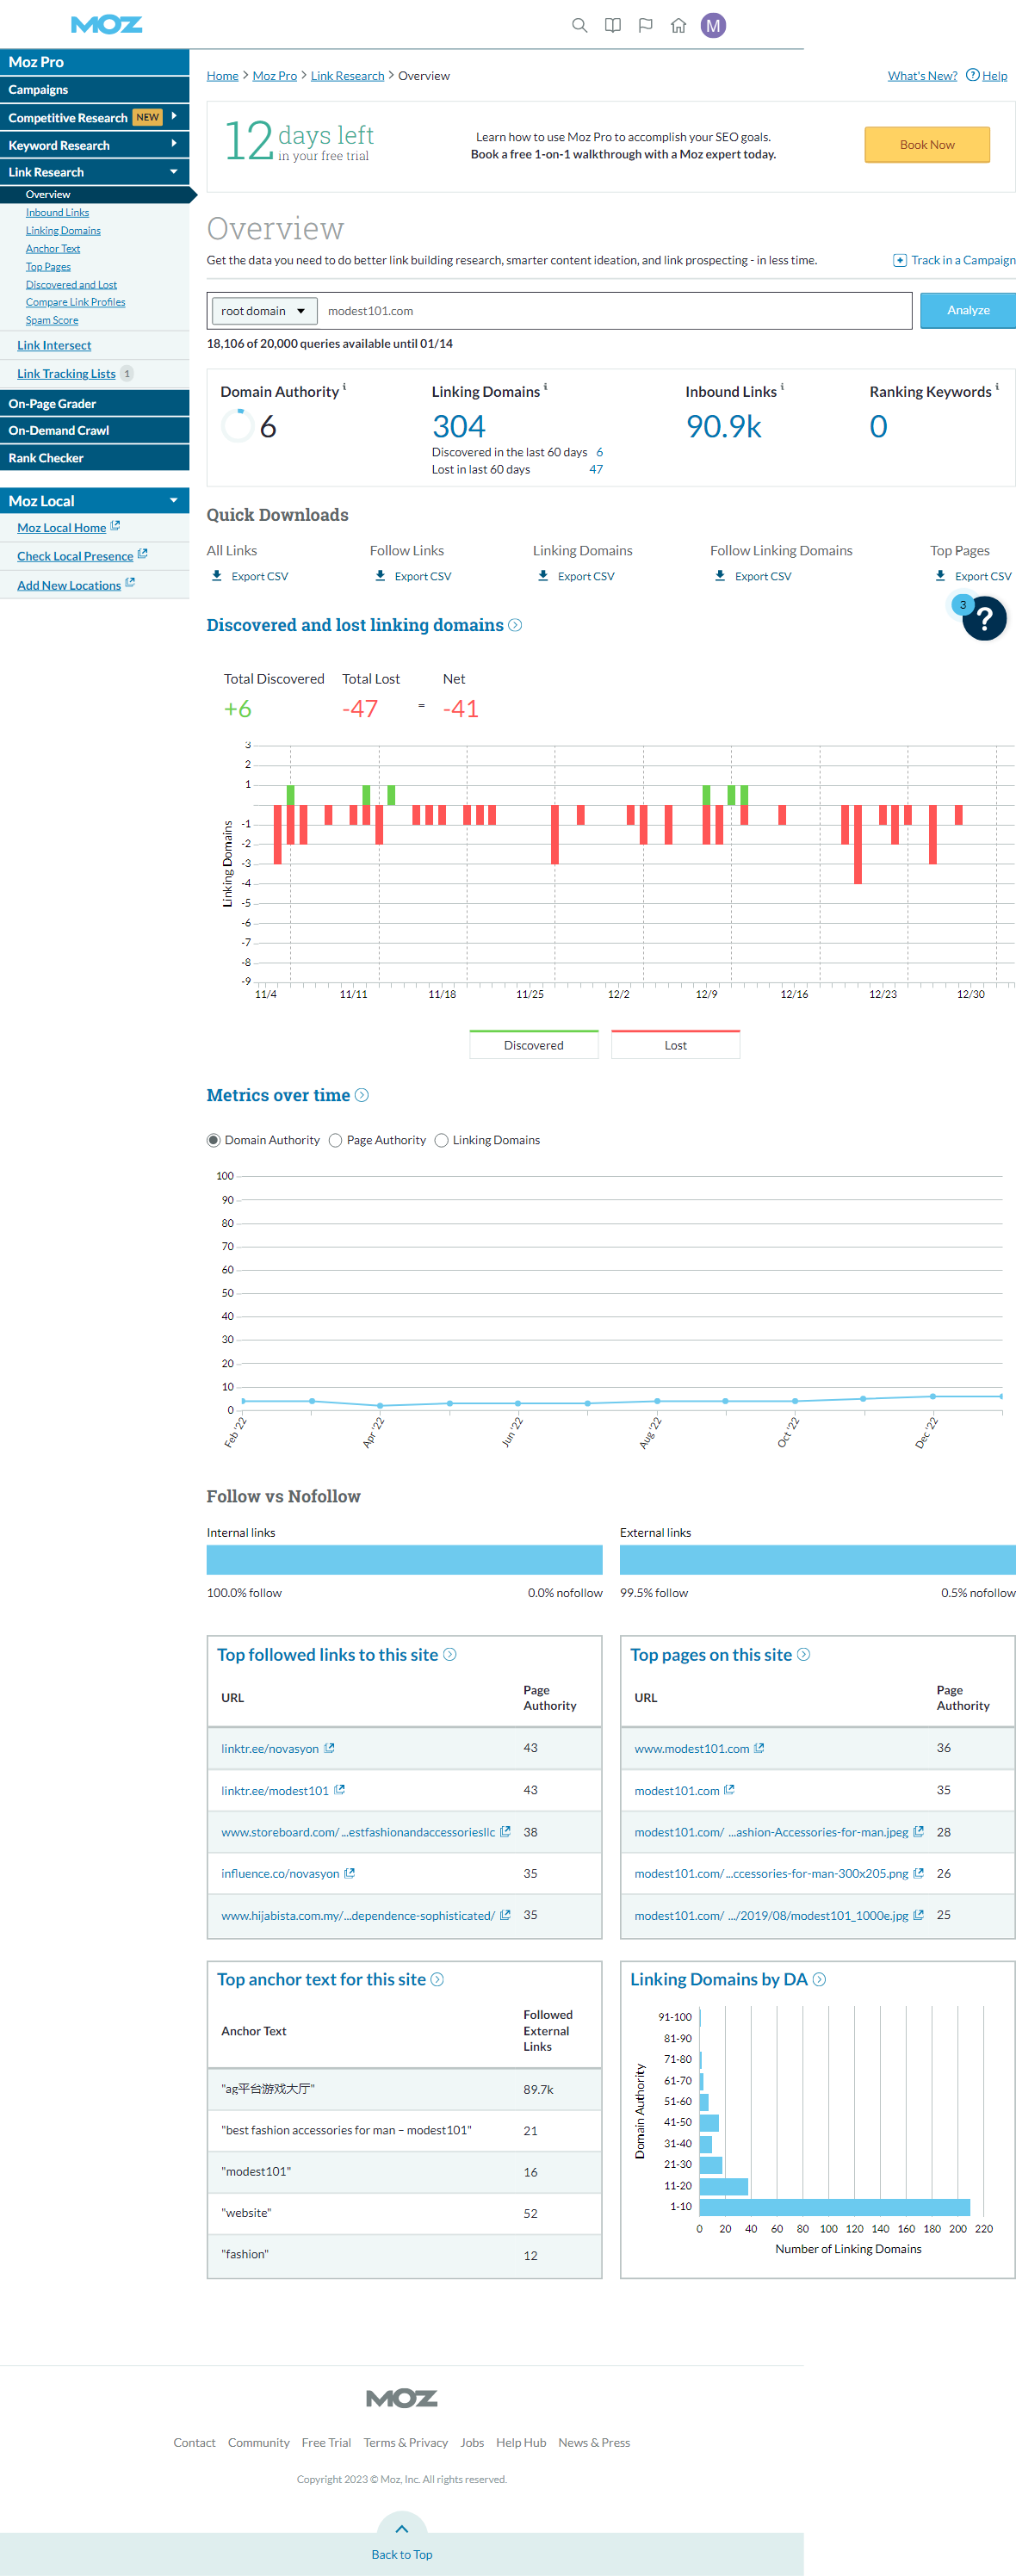Open Anchor Text submenu link
The height and width of the screenshot is (2576, 1016).
click(53, 248)
